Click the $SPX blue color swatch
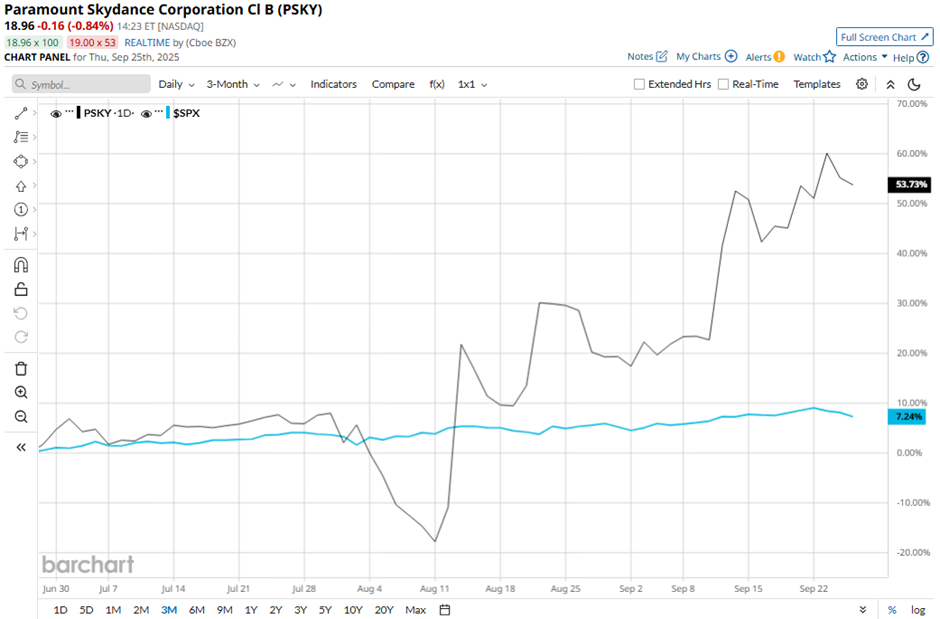Viewport: 940px width, 619px height. coord(168,113)
